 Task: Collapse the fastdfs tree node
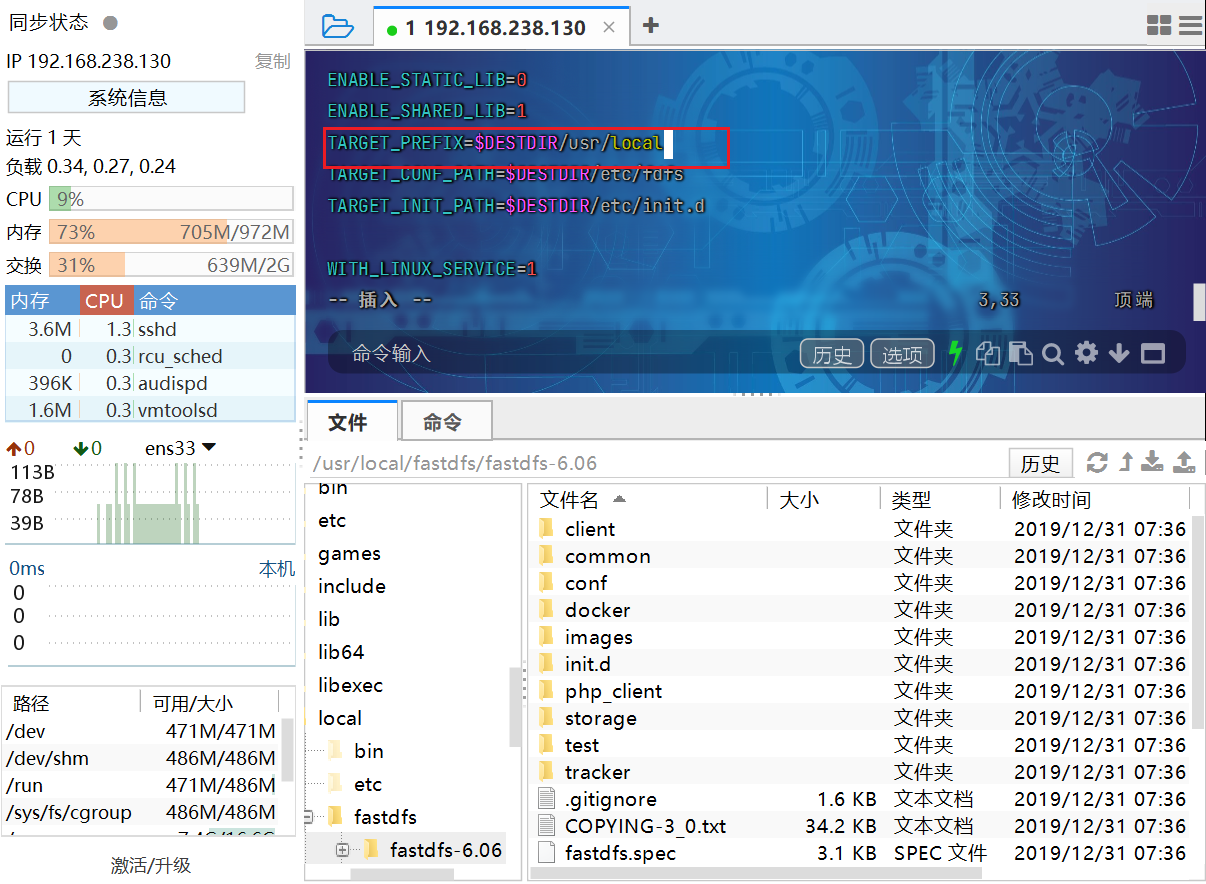click(309, 817)
